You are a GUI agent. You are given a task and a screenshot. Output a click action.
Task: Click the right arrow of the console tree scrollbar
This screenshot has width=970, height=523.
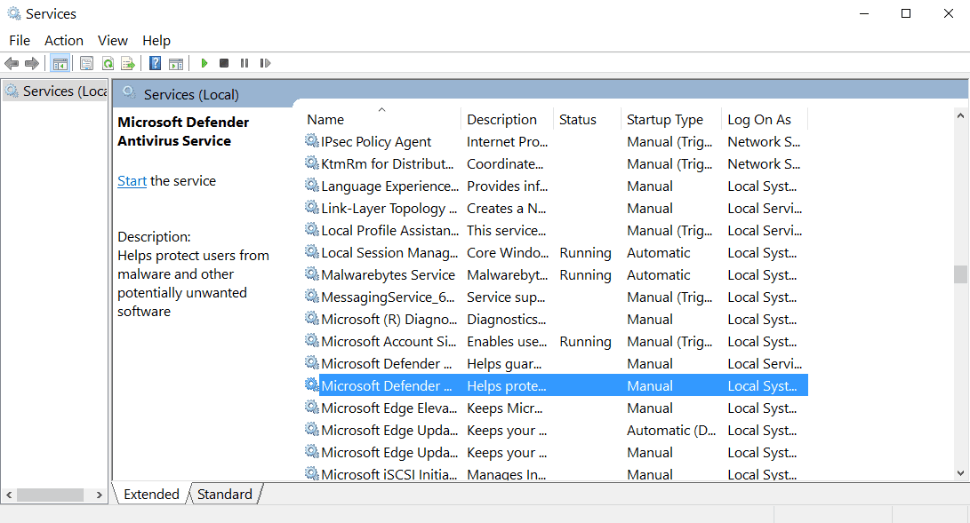[99, 495]
